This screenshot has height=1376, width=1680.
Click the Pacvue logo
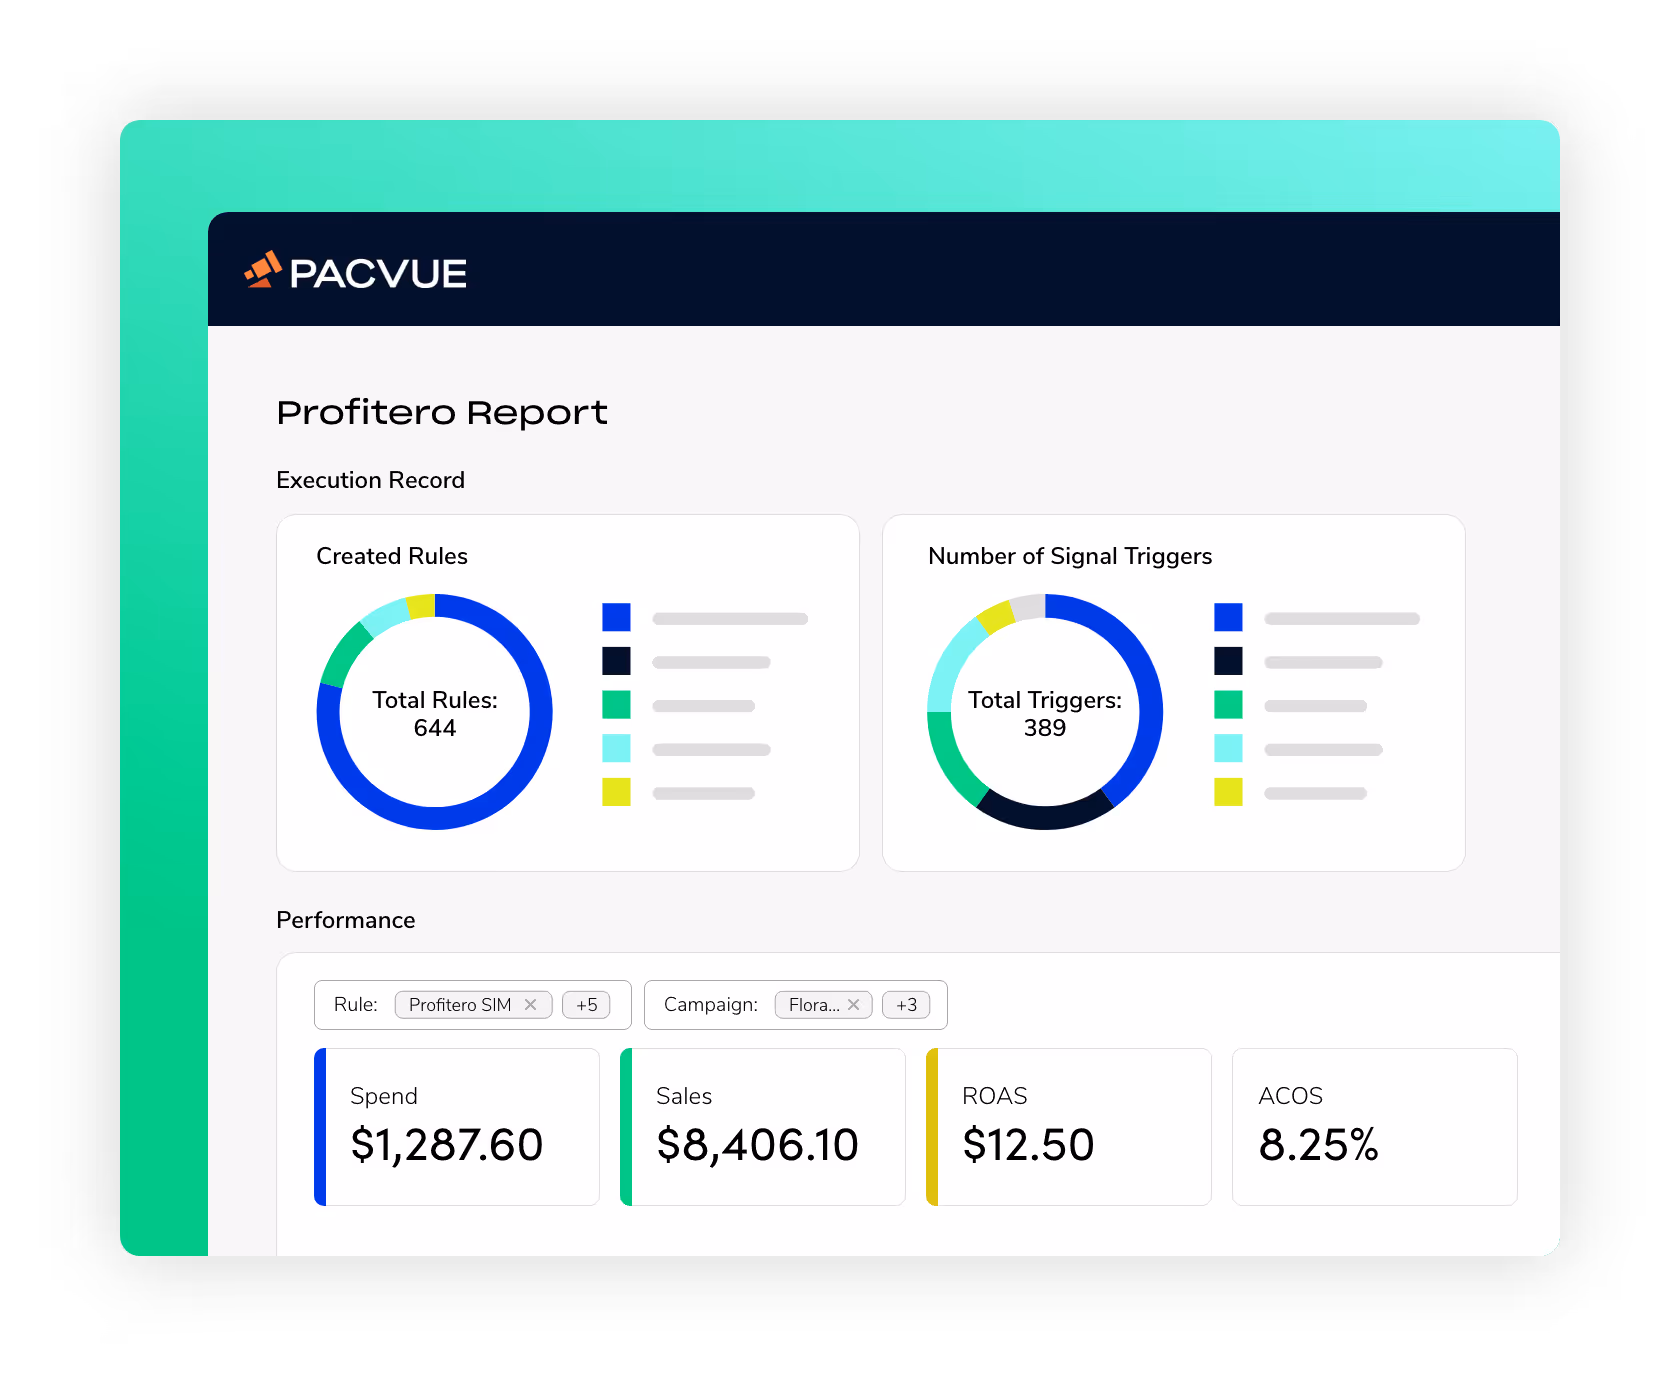355,271
